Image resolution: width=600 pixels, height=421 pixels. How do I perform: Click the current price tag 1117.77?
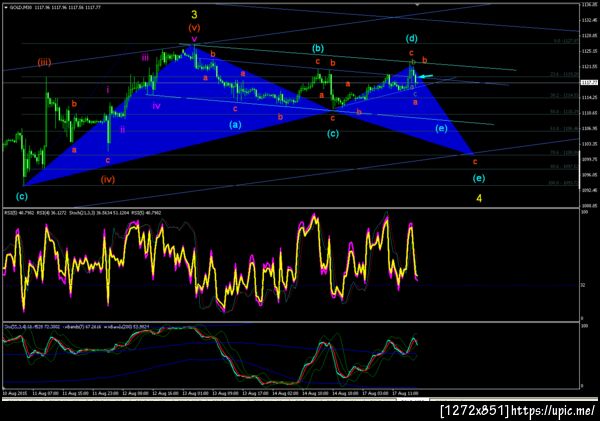[x=588, y=83]
